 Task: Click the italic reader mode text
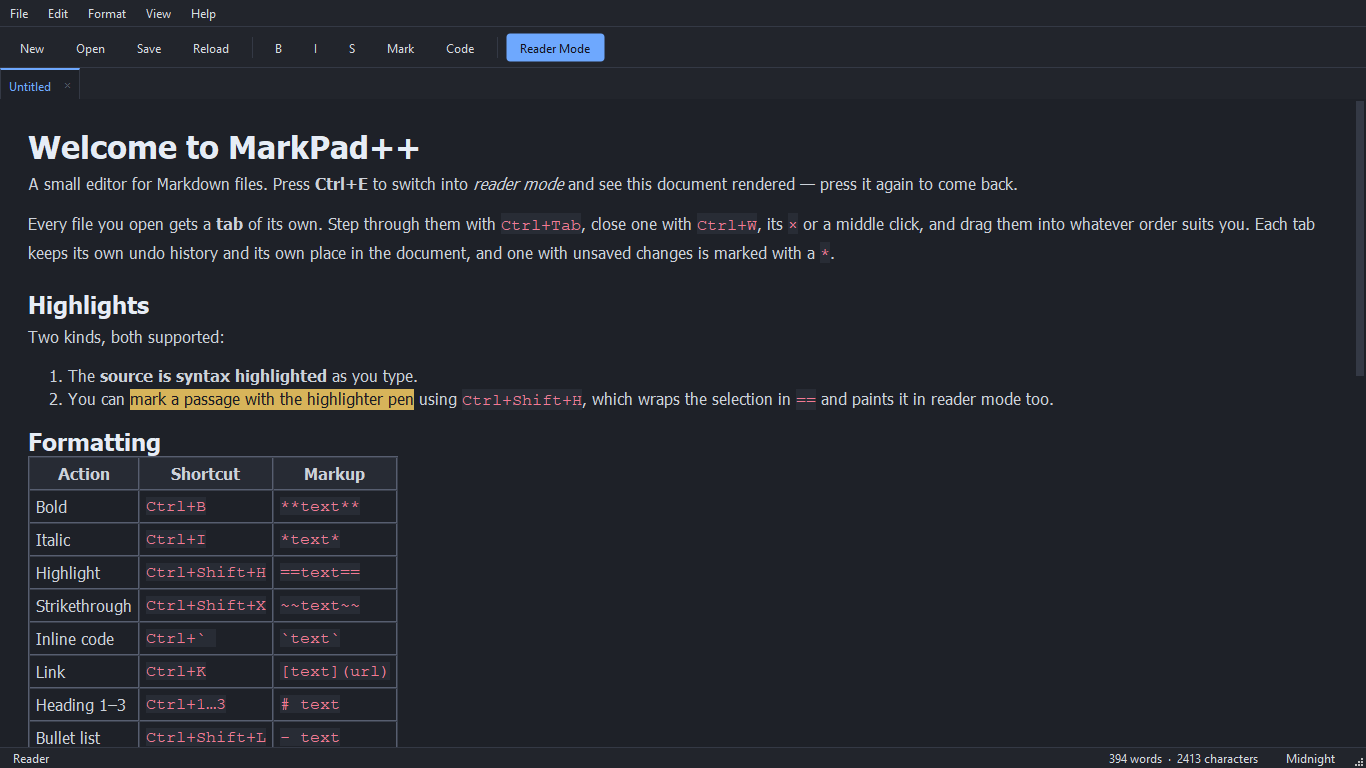click(518, 185)
